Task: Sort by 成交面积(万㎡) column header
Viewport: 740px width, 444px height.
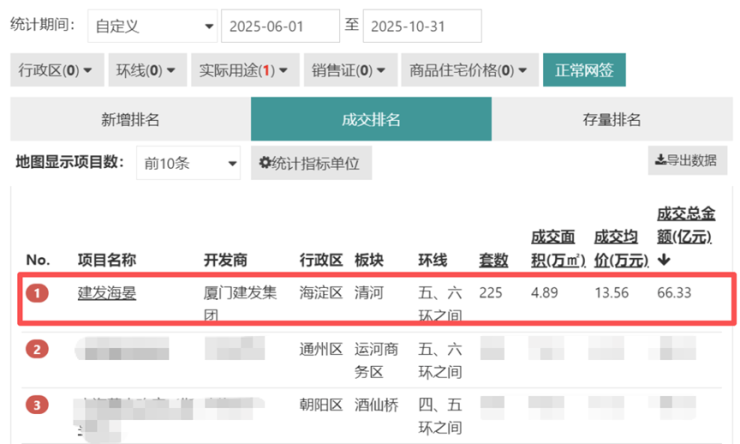Action: 556,248
